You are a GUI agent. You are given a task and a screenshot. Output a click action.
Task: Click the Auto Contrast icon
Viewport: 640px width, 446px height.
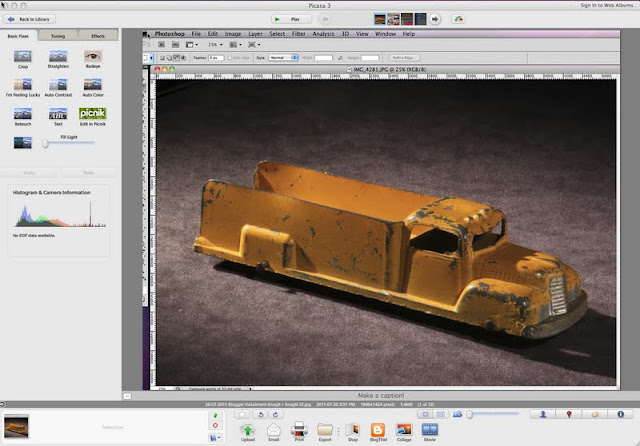pyautogui.click(x=58, y=86)
